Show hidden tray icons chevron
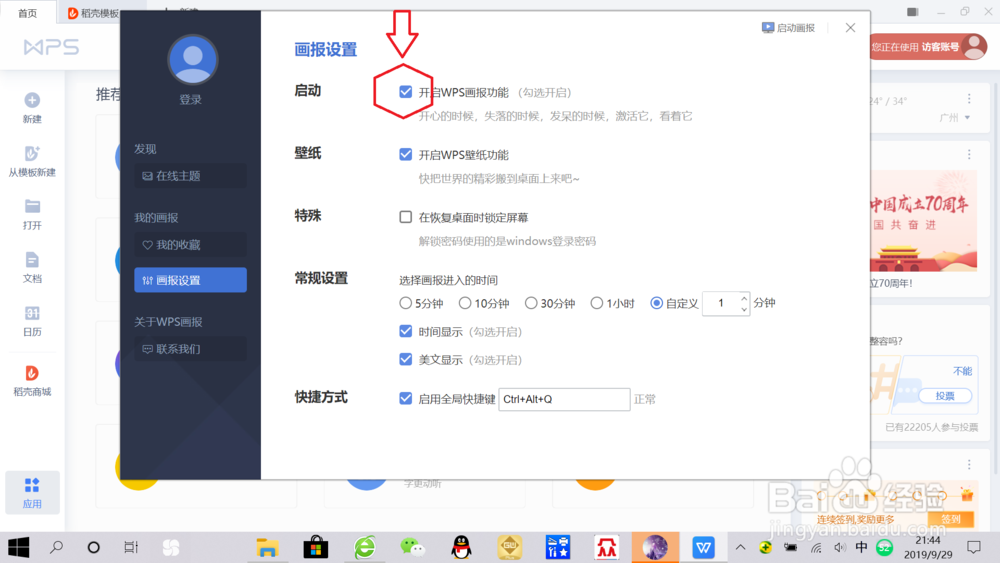1000x563 pixels. coord(740,547)
